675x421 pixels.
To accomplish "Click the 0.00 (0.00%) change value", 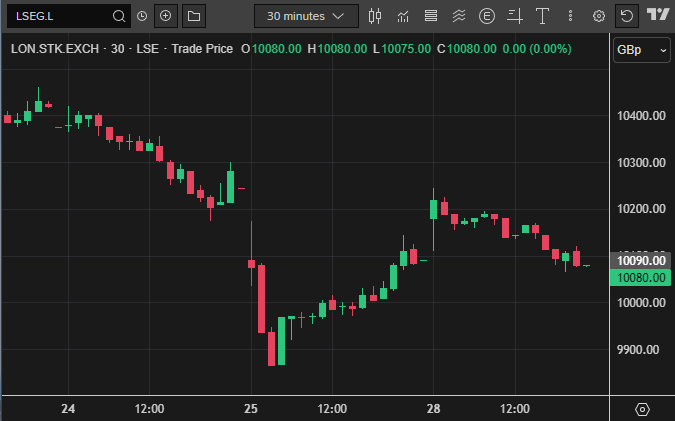I will click(537, 49).
